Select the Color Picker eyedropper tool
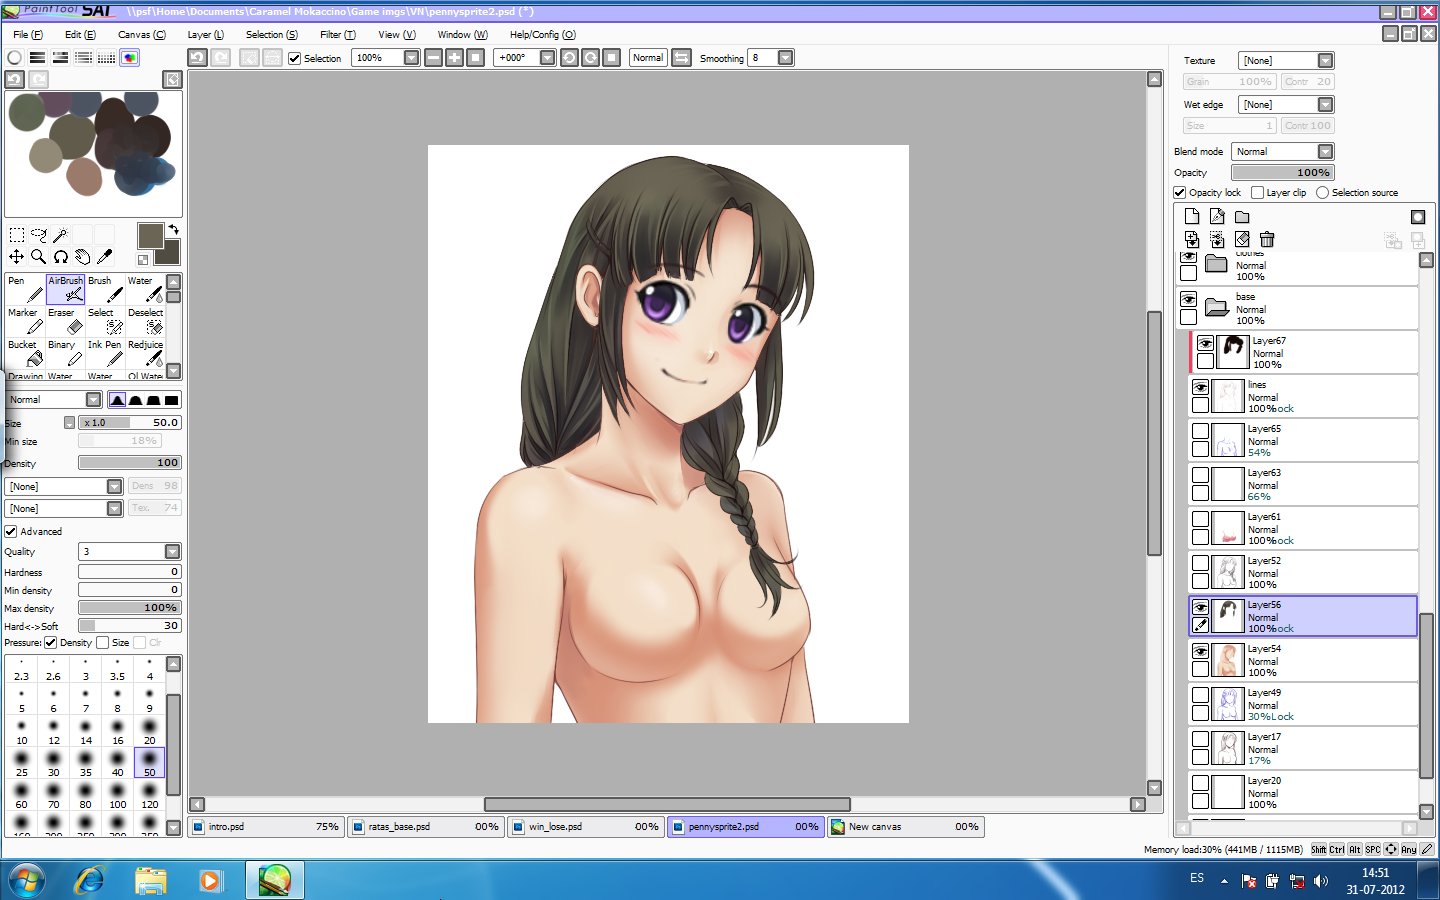The height and width of the screenshot is (900, 1440). pyautogui.click(x=104, y=257)
